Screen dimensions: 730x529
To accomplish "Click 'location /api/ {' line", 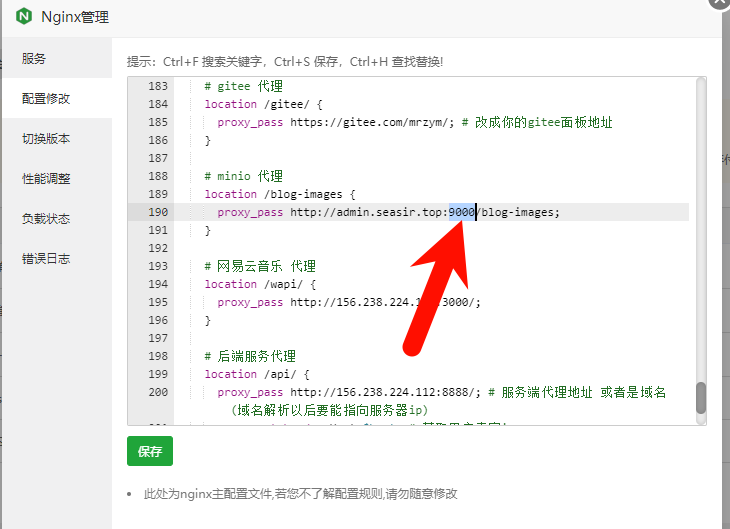I will (257, 374).
